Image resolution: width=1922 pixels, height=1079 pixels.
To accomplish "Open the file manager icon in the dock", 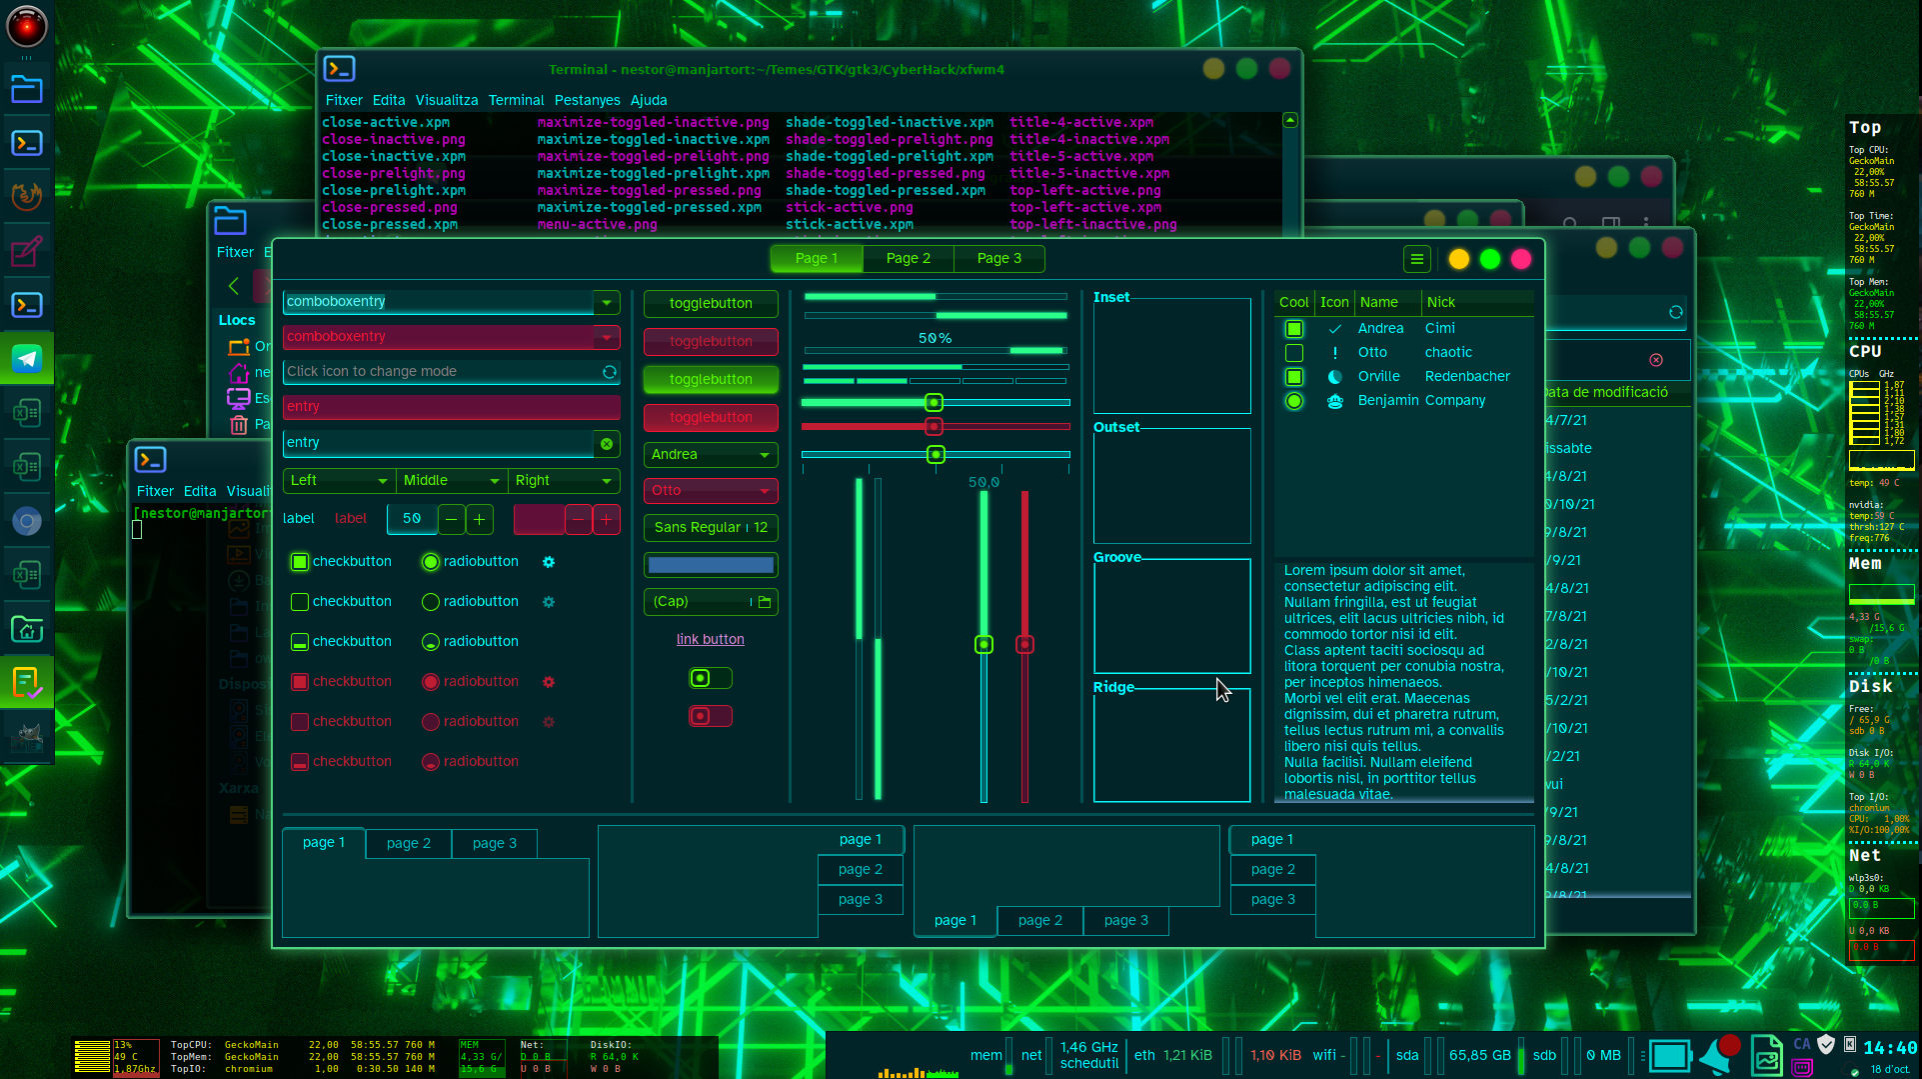I will (27, 90).
